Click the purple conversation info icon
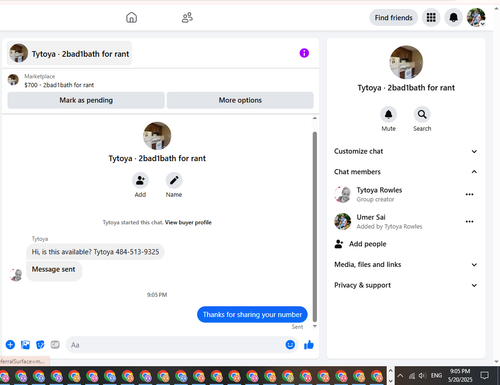Screen dimensions: 500x385 [304, 53]
